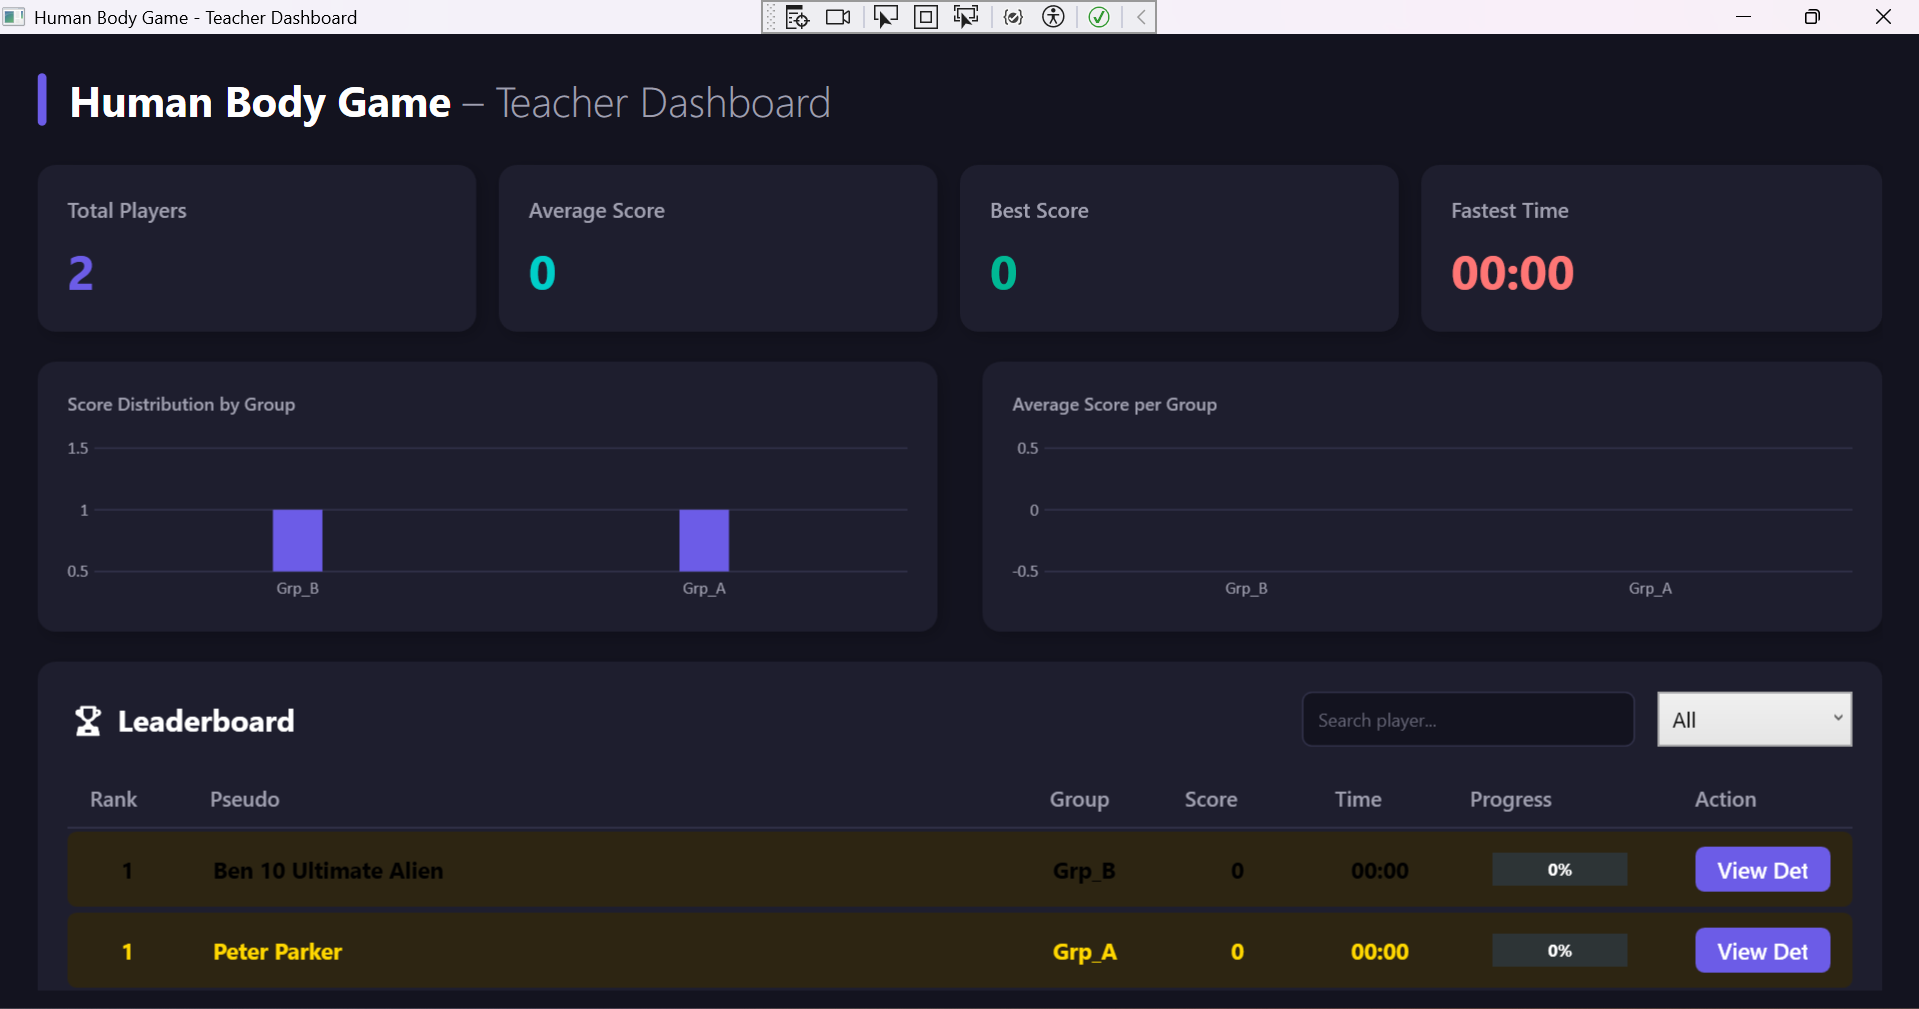Click the Leaderboard trophy icon
Screen dimensions: 1919x1009
[88, 720]
